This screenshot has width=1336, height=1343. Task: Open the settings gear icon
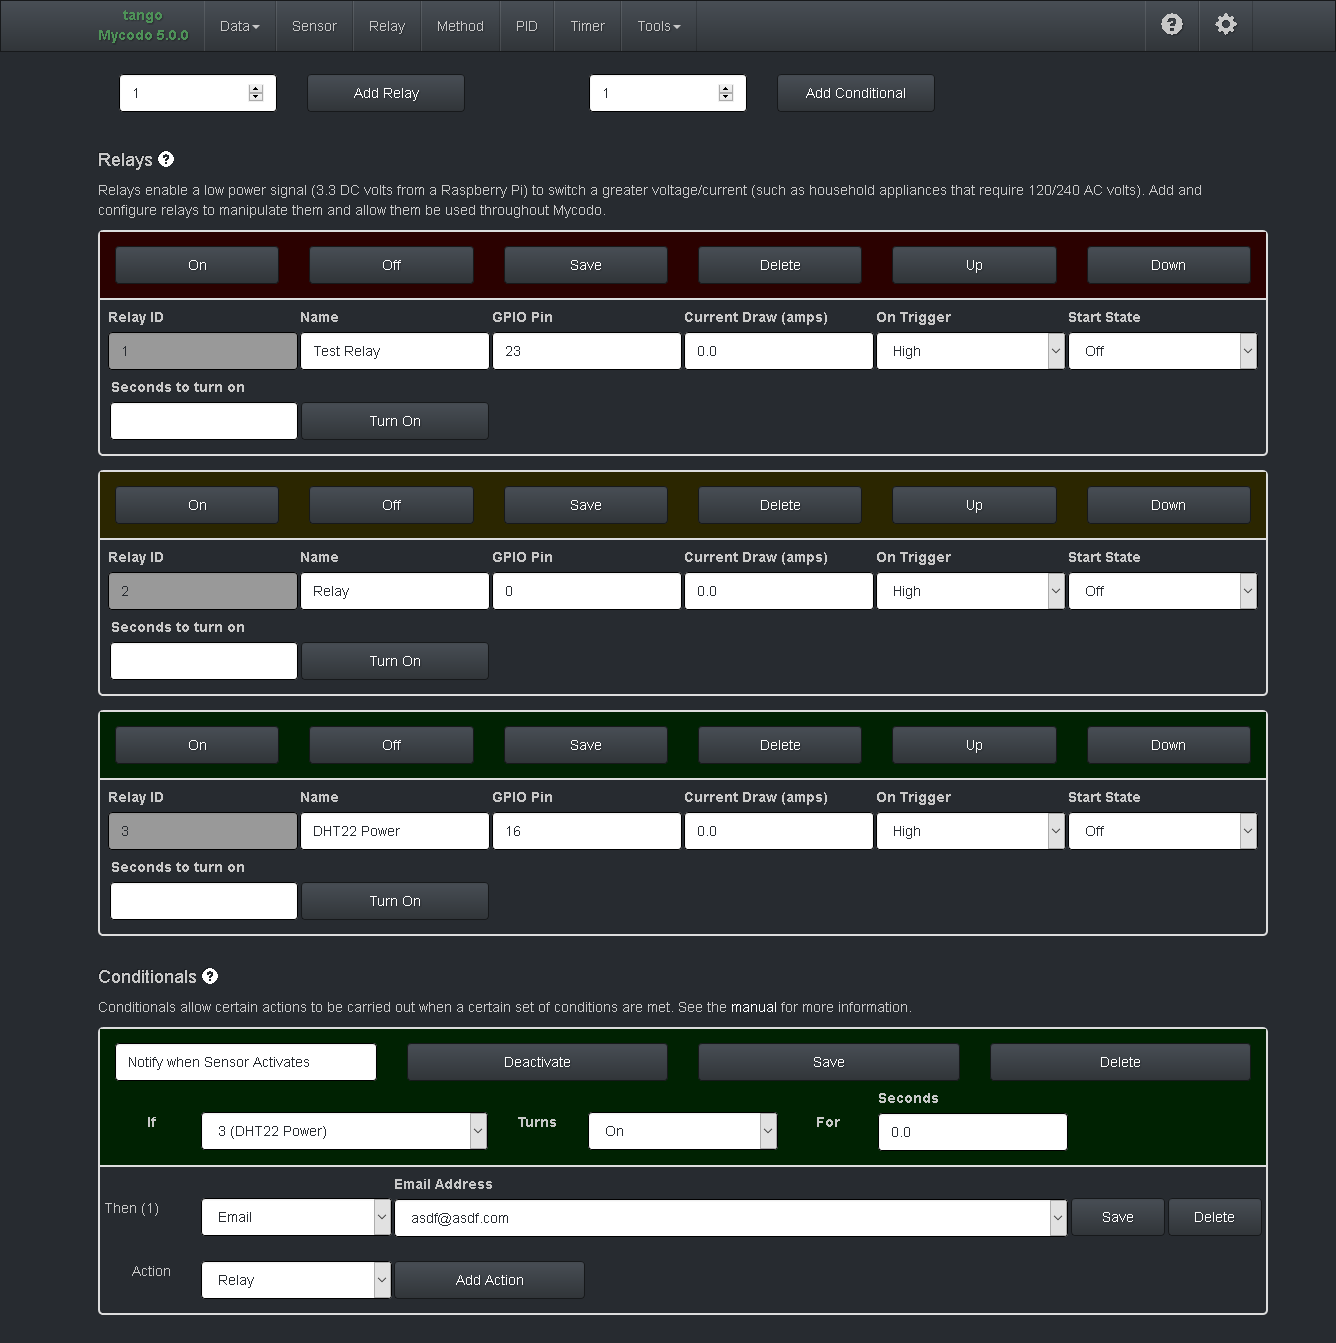coord(1225,25)
